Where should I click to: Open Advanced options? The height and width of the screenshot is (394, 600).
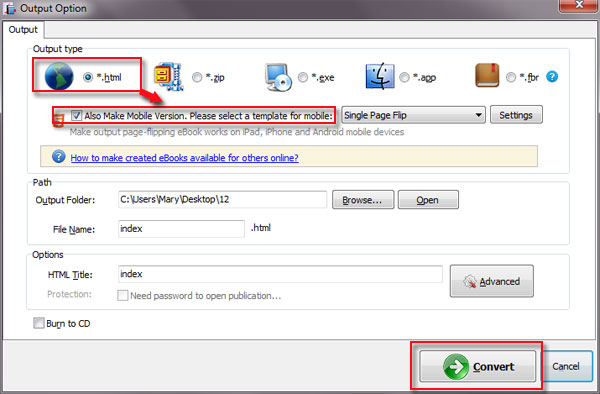click(492, 281)
